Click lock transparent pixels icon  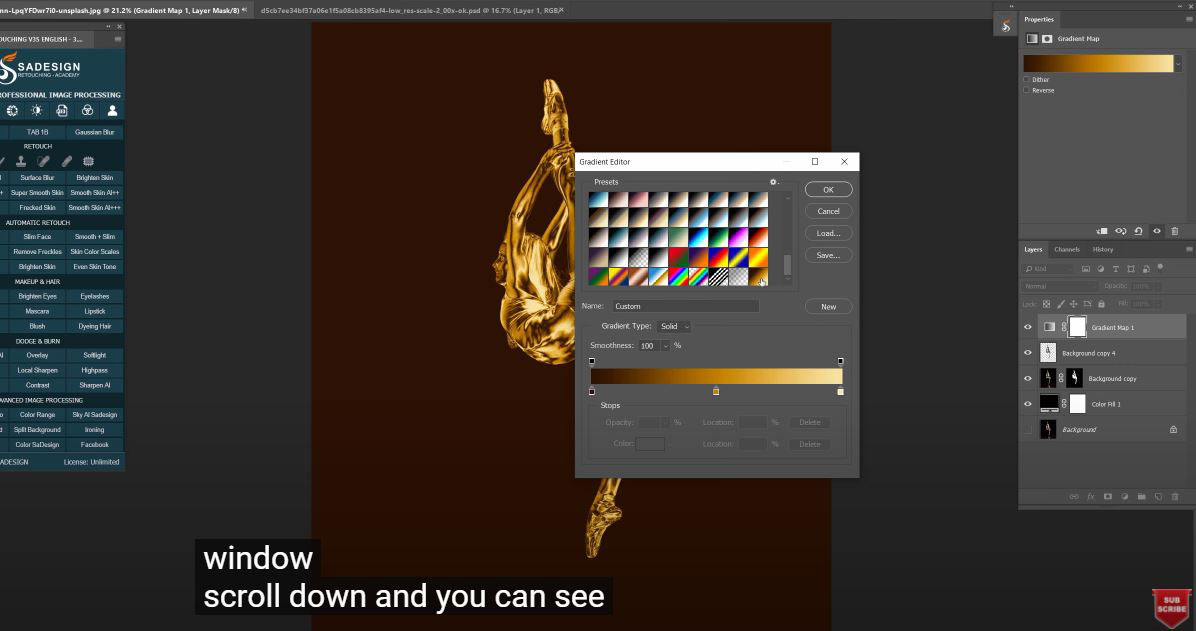click(x=1046, y=304)
